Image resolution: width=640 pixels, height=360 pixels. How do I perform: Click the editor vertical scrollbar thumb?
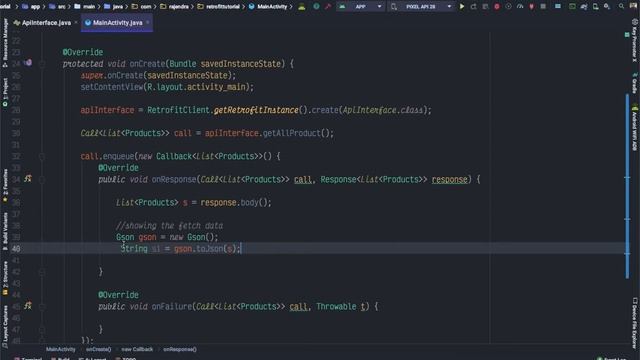[627, 186]
